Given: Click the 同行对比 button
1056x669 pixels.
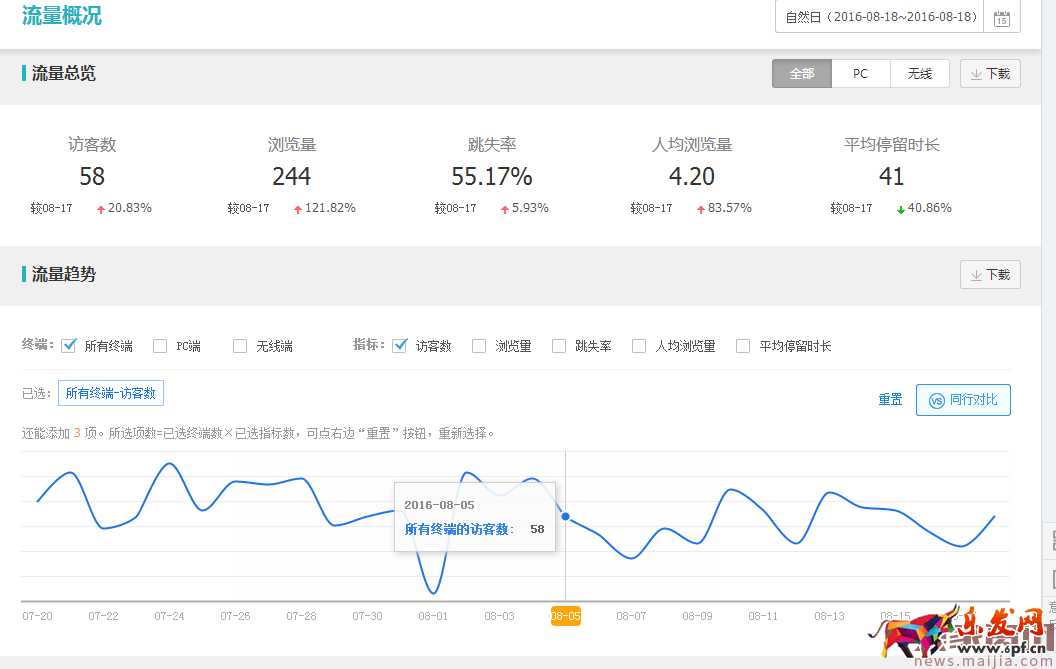Looking at the screenshot, I should click(x=963, y=400).
